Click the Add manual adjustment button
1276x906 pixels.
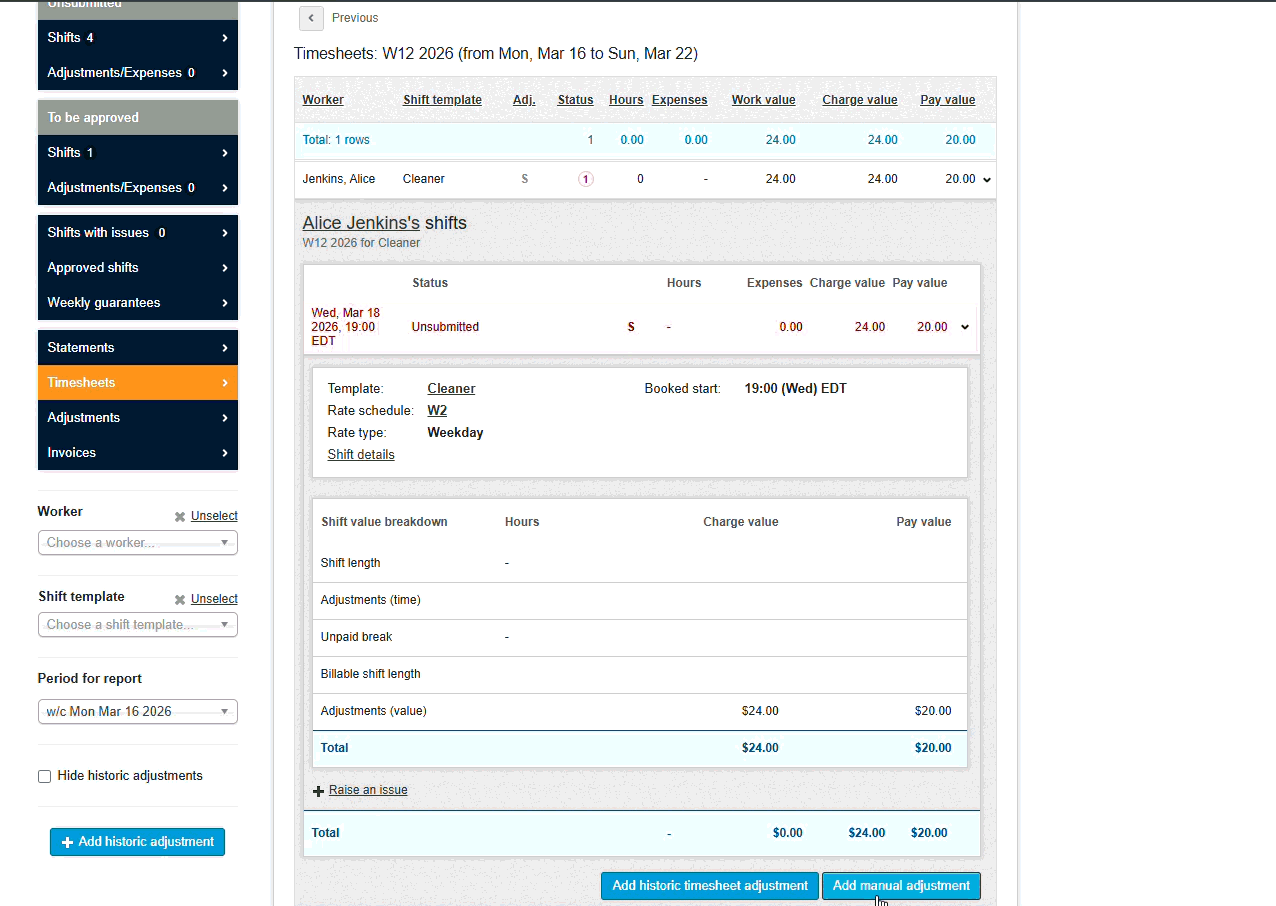tap(900, 885)
